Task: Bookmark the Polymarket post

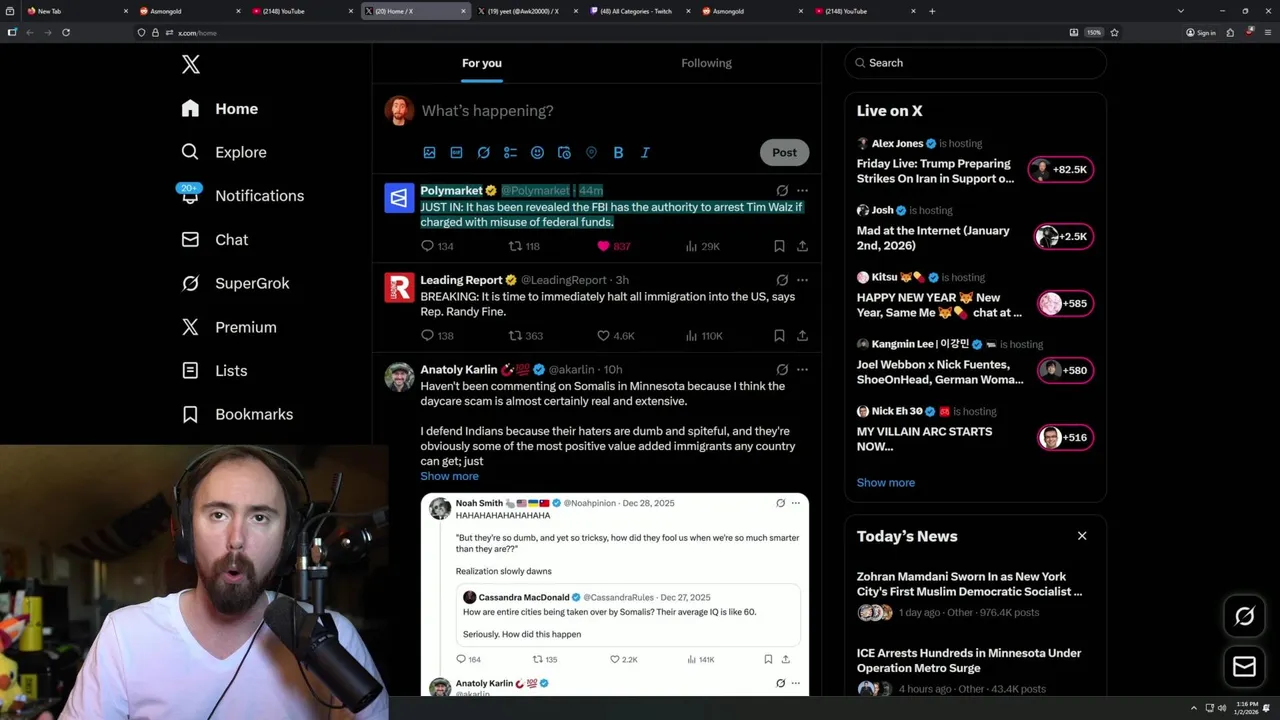Action: pos(779,246)
